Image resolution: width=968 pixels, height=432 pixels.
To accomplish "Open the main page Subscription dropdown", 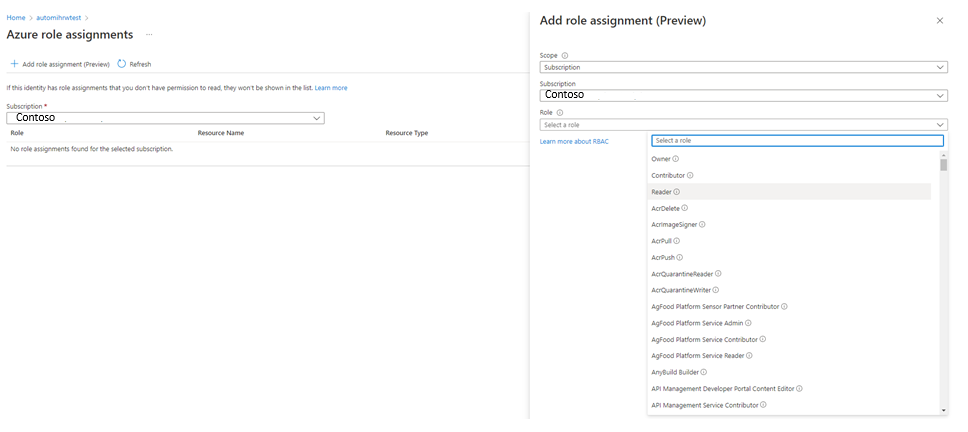I will (x=165, y=118).
